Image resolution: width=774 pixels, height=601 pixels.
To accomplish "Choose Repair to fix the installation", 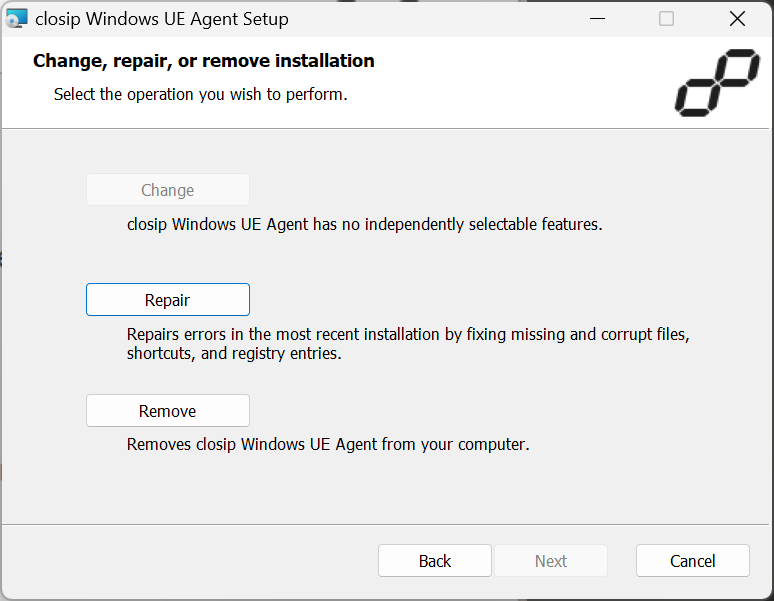I will pos(168,300).
